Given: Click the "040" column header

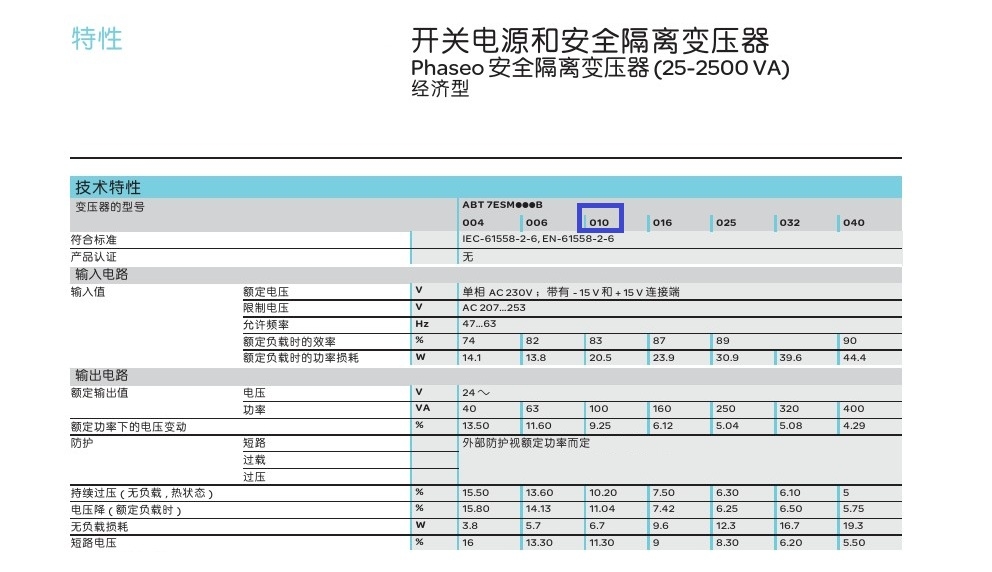Looking at the screenshot, I should (x=853, y=223).
